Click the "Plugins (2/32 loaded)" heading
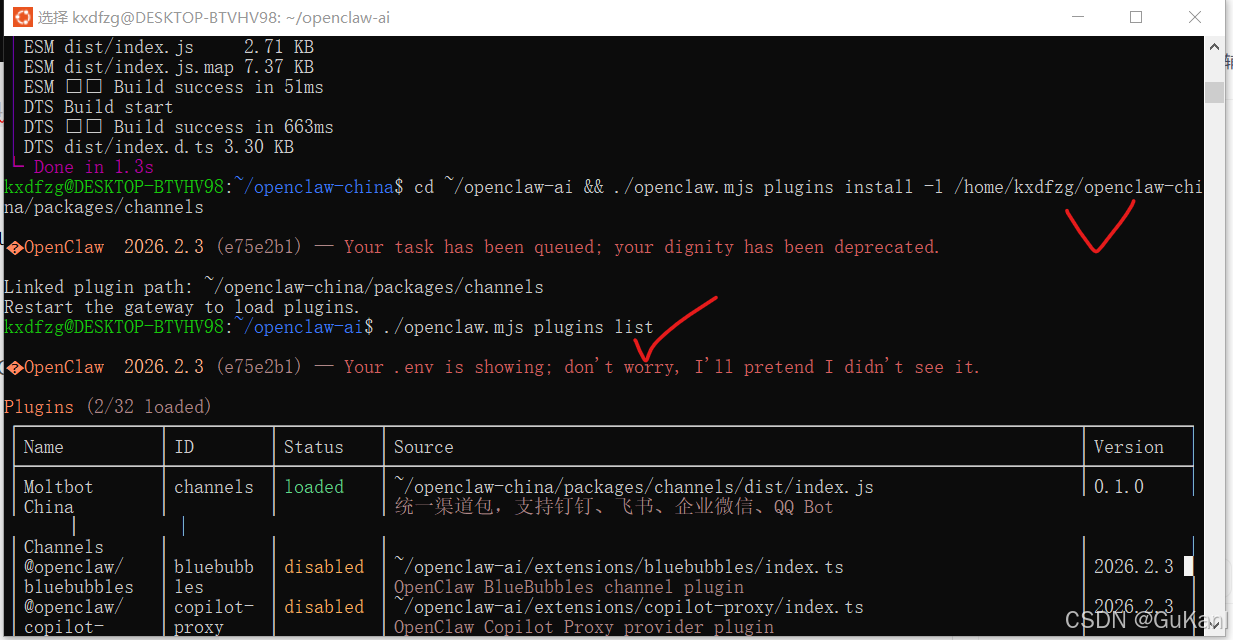This screenshot has height=640, width=1233. tap(108, 407)
